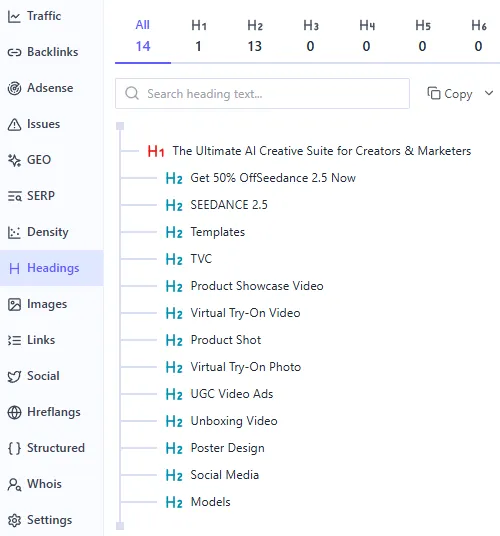Screen dimensions: 500x536
Task: Open the Adsense sidebar item
Action: coord(51,88)
